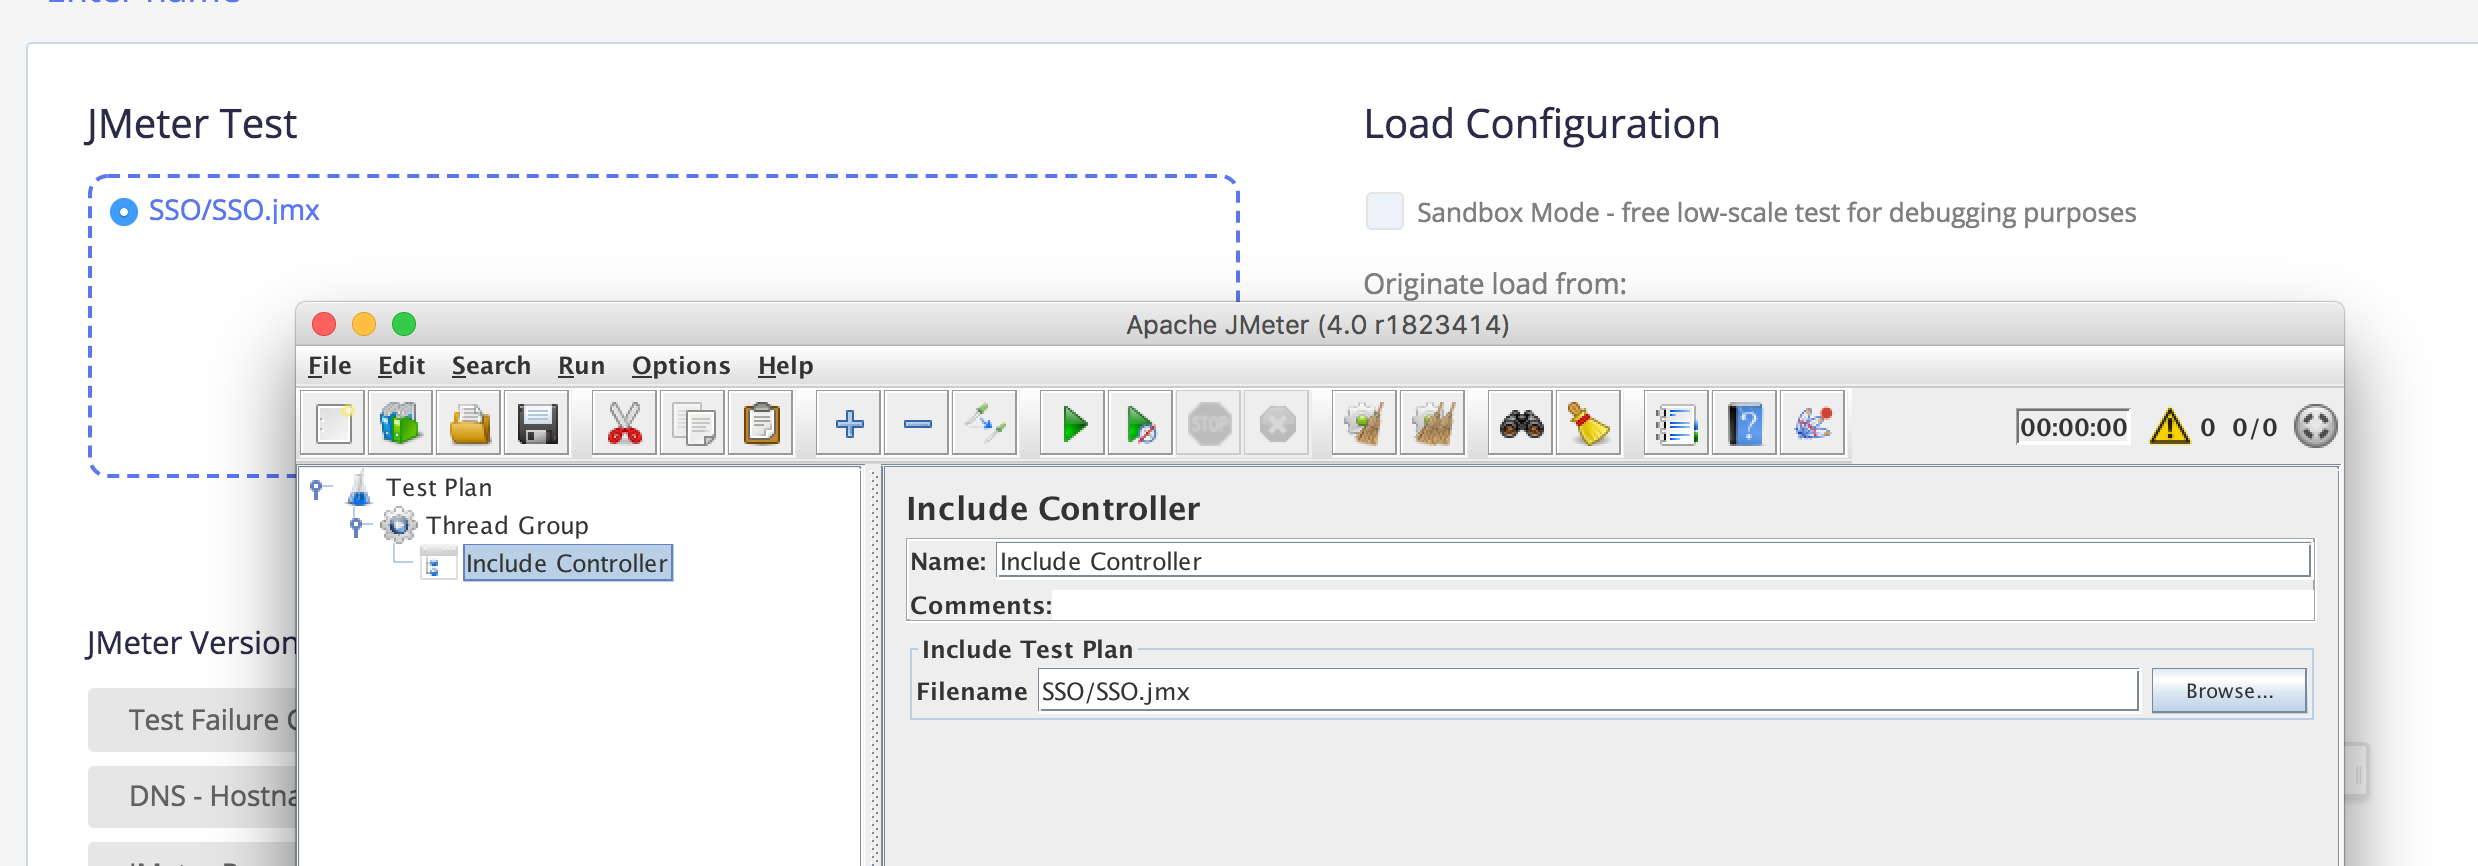2478x866 pixels.
Task: Open the Run menu
Action: coord(581,366)
